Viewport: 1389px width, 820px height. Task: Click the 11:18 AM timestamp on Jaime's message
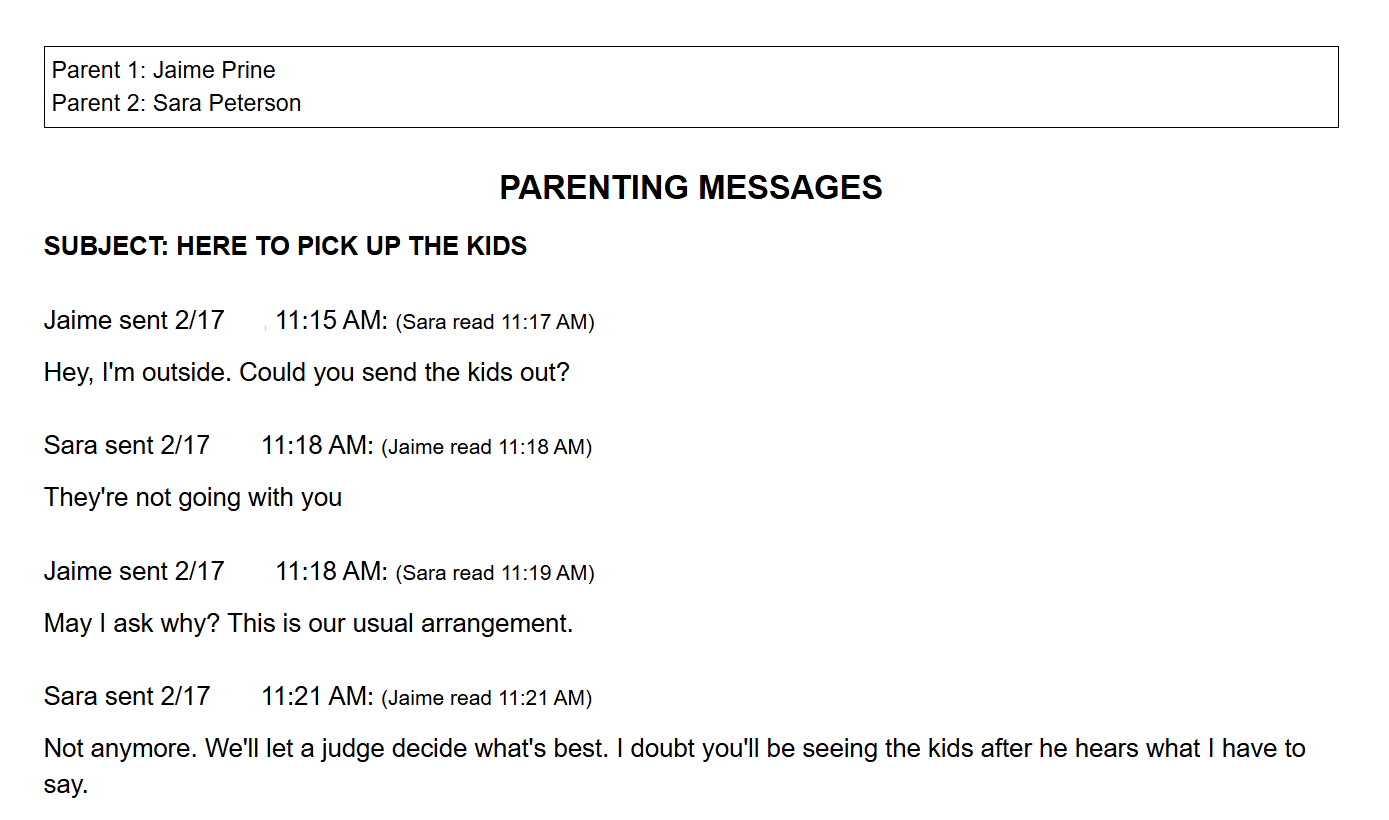click(x=331, y=572)
